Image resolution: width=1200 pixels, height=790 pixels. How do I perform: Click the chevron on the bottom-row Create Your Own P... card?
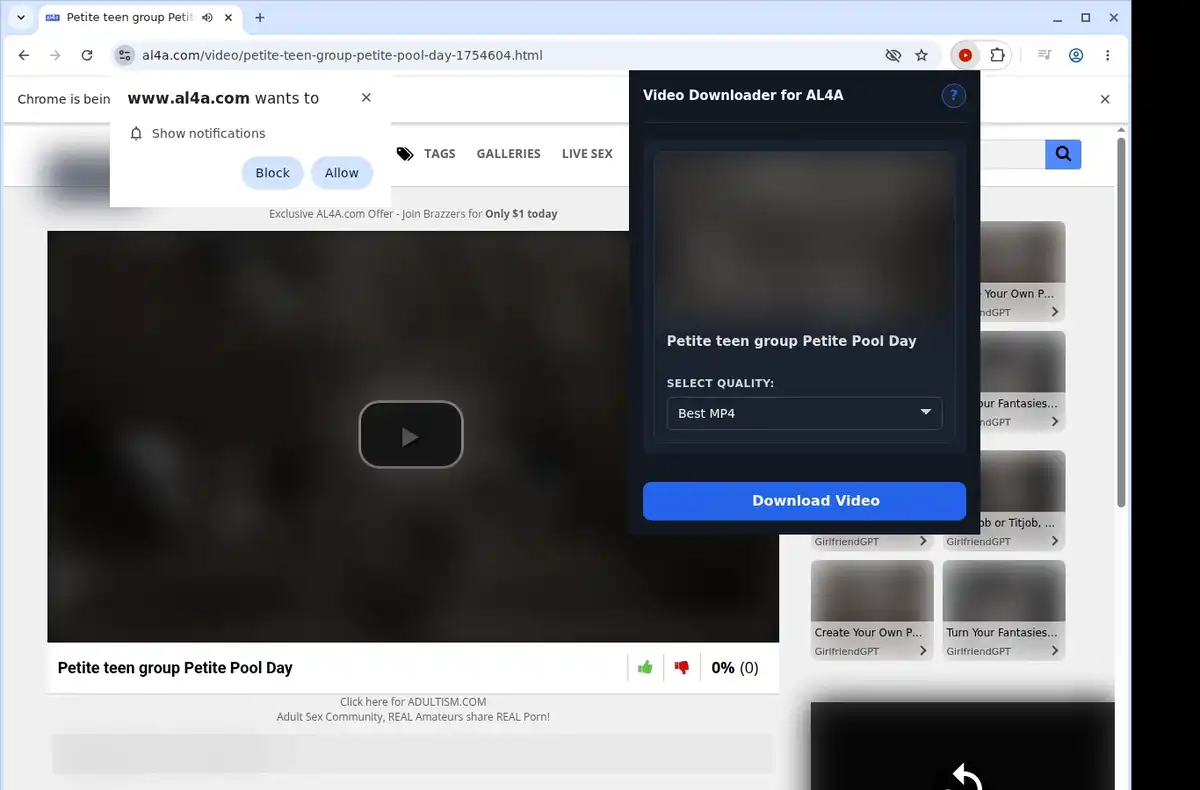(x=923, y=651)
